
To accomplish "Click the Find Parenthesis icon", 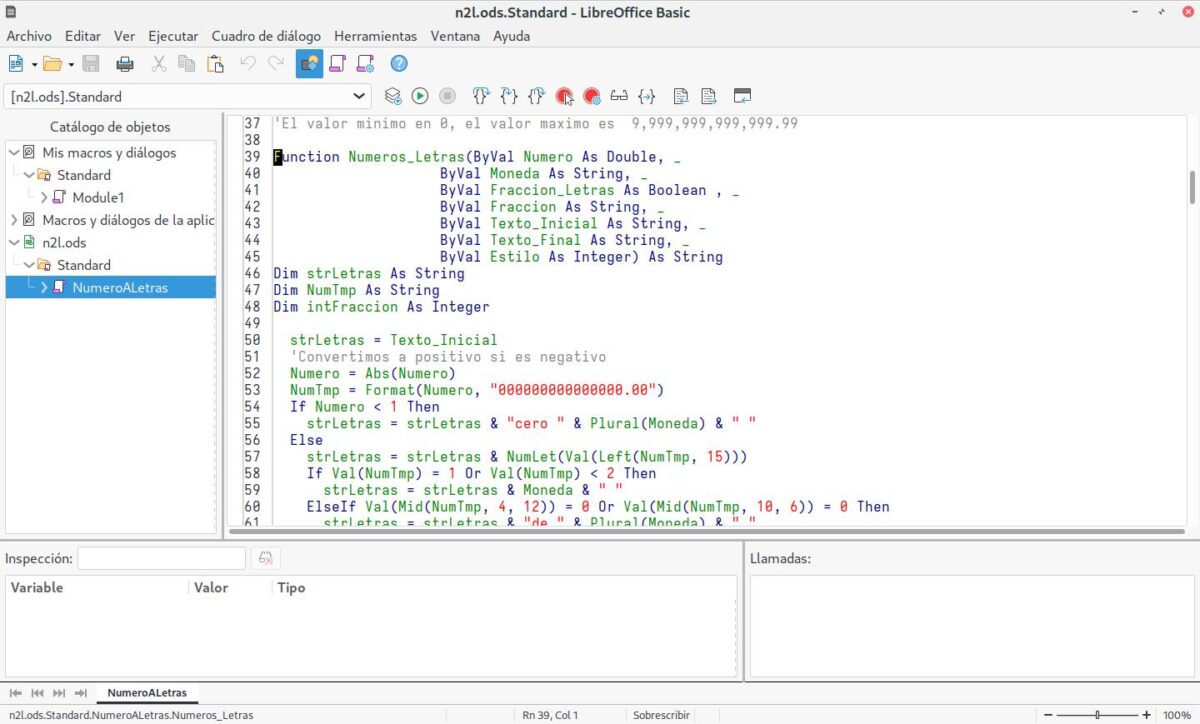I will tap(647, 96).
